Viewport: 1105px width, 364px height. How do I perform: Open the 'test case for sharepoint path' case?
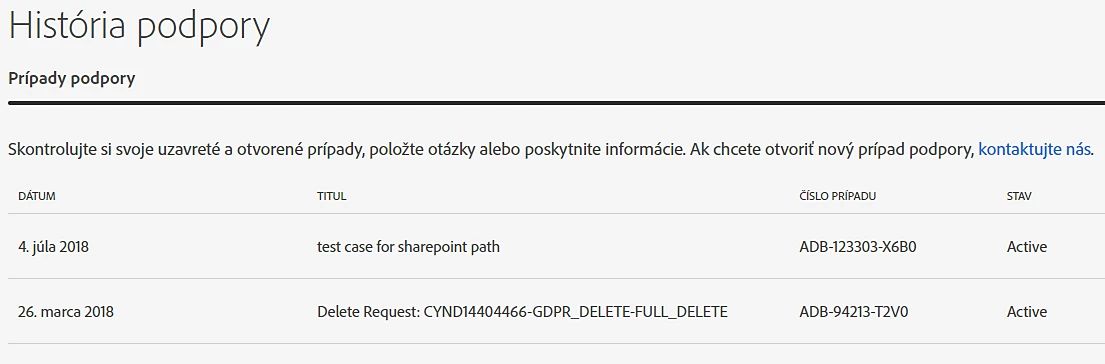(x=408, y=247)
